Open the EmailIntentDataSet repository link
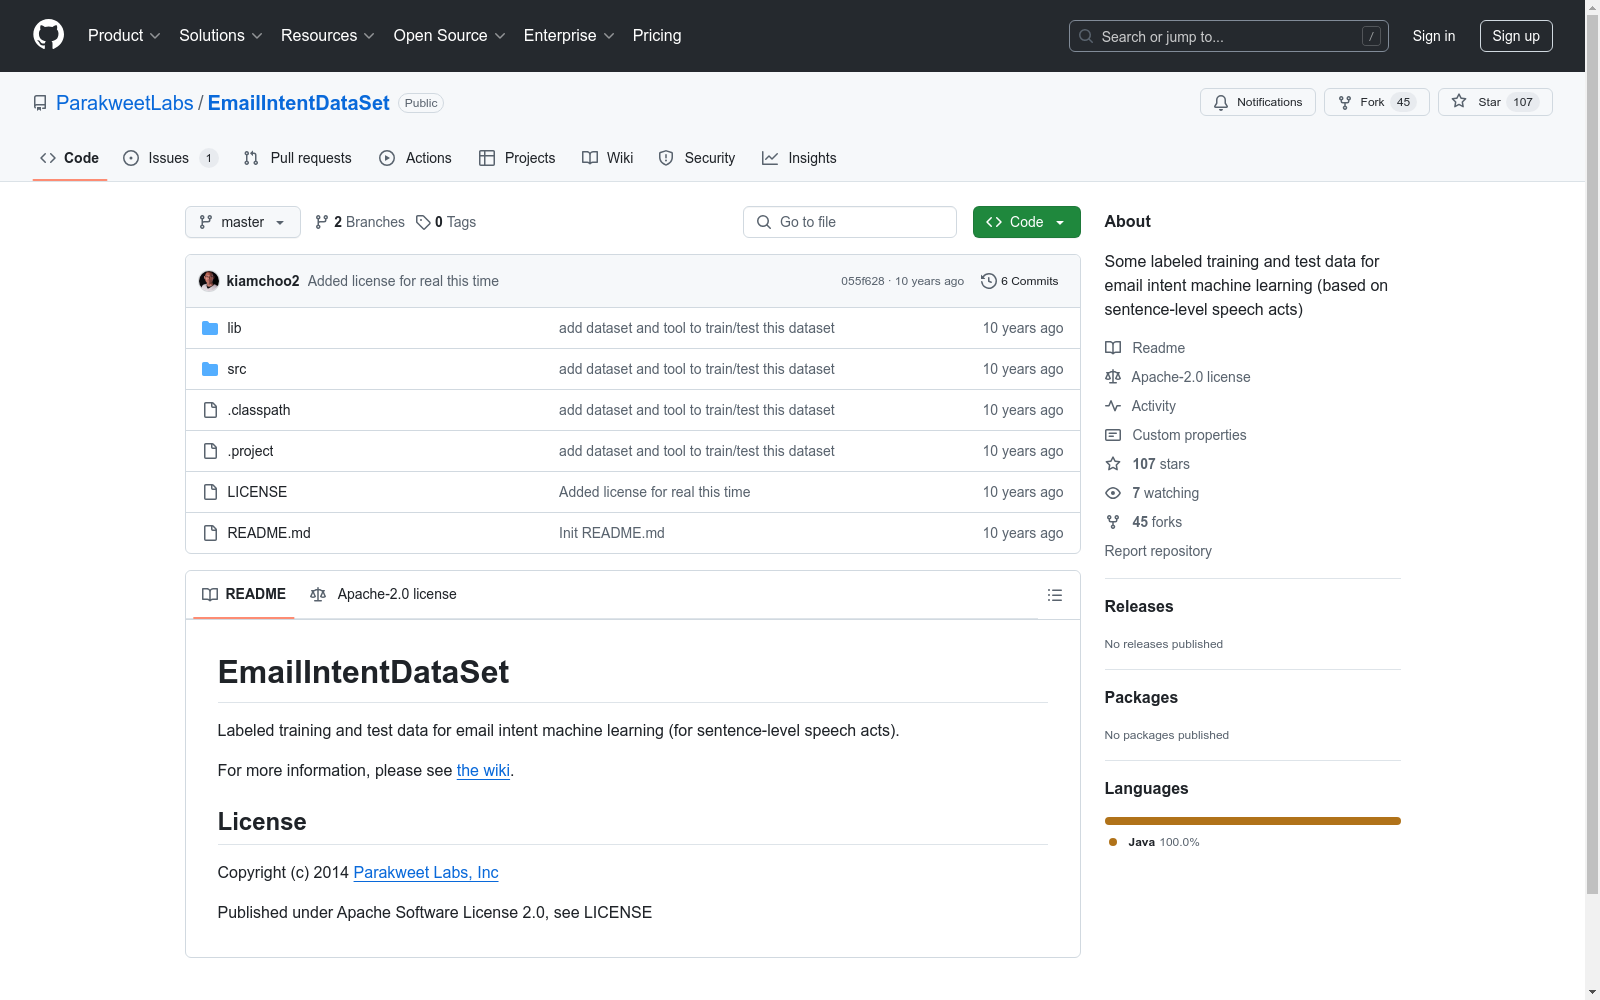 (299, 103)
